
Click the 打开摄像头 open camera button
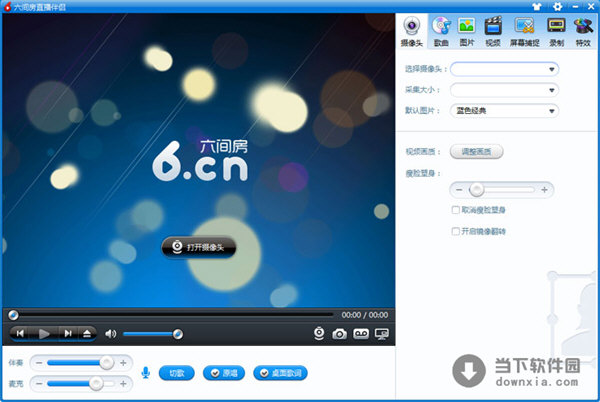pos(199,247)
